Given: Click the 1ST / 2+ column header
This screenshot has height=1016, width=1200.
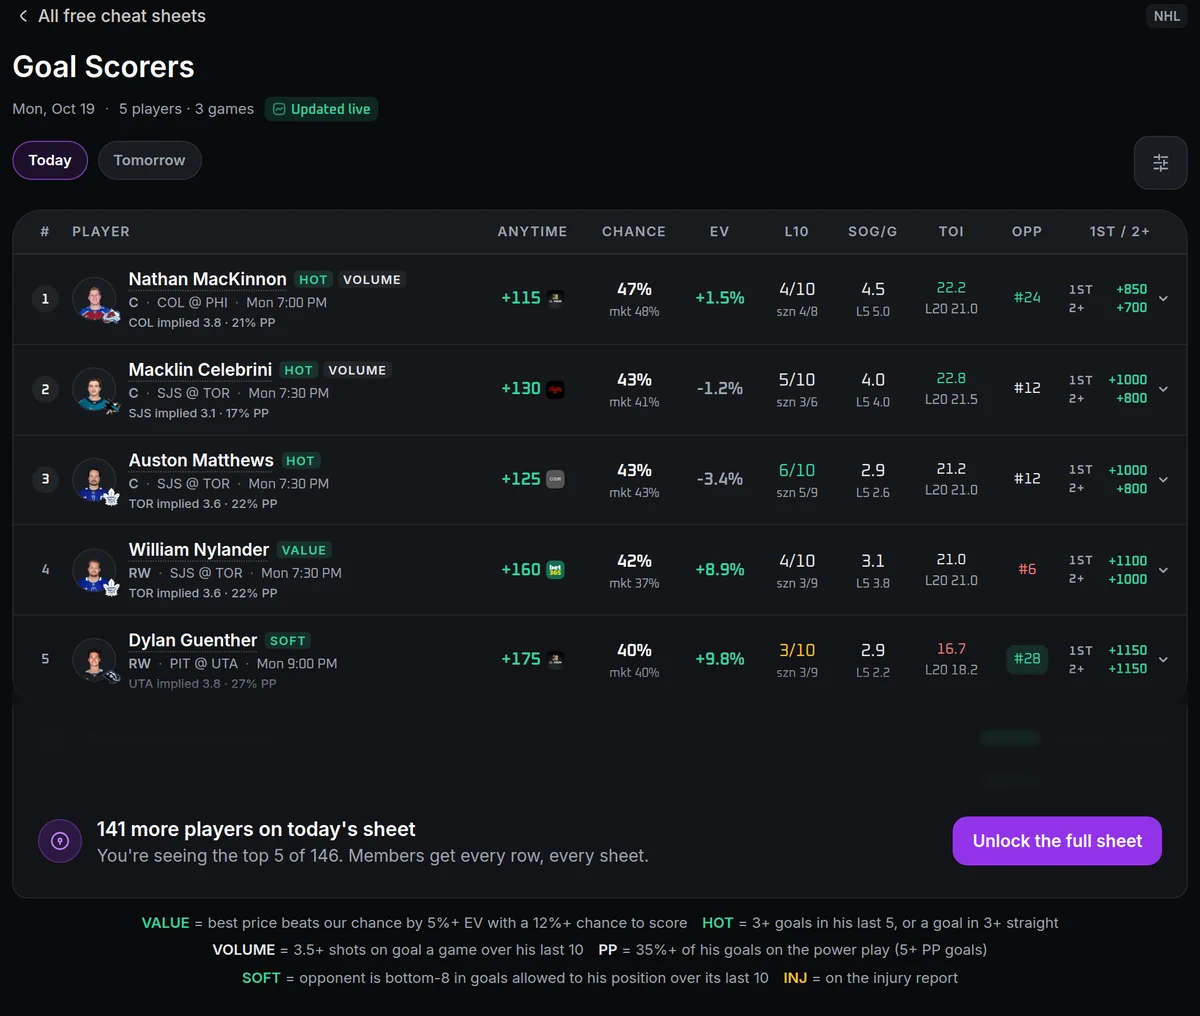Looking at the screenshot, I should click(1120, 231).
